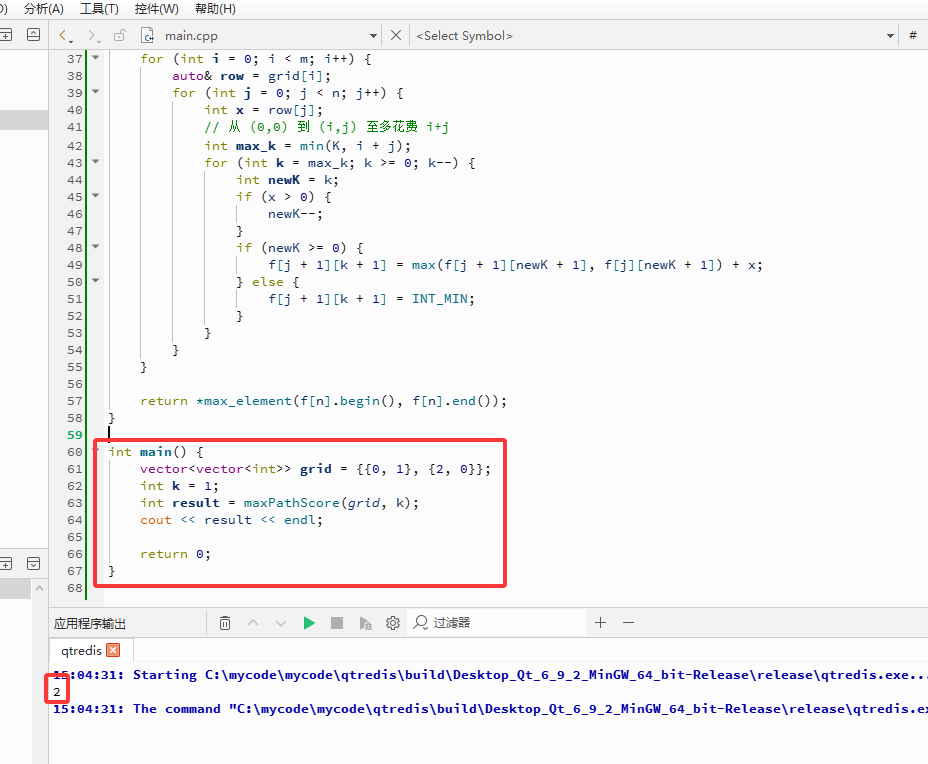The height and width of the screenshot is (764, 928).
Task: Click the 过滤器 filter input field
Action: tap(497, 623)
